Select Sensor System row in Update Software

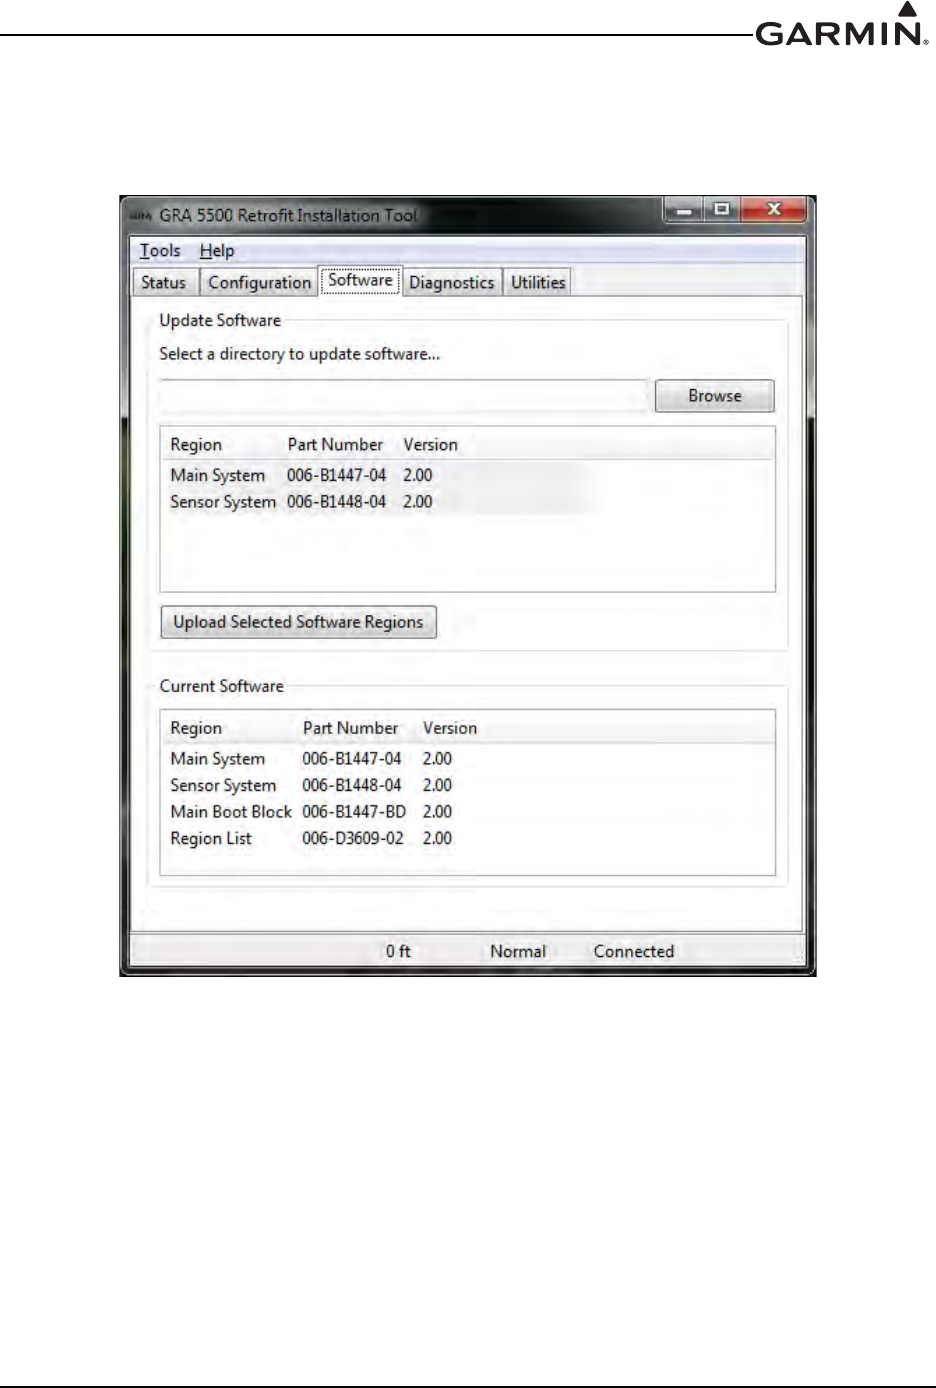coord(467,502)
